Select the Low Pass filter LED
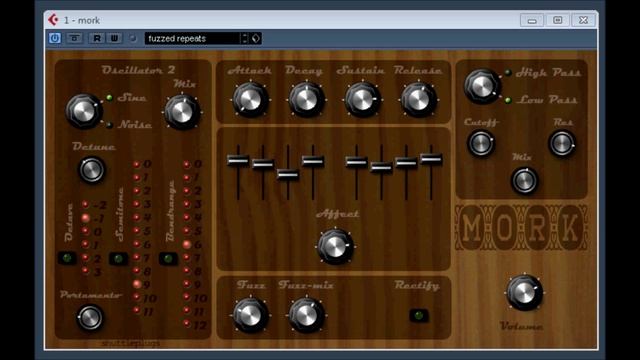Screen dimensions: 640x360 point(508,100)
